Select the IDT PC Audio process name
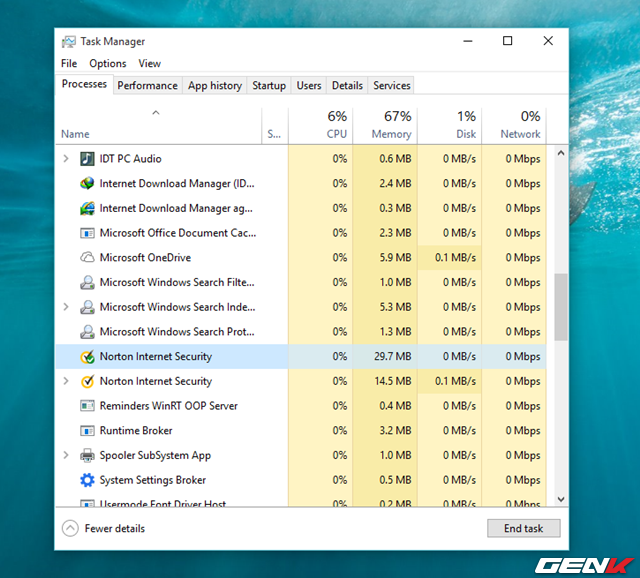Viewport: 640px width, 578px height. [131, 158]
